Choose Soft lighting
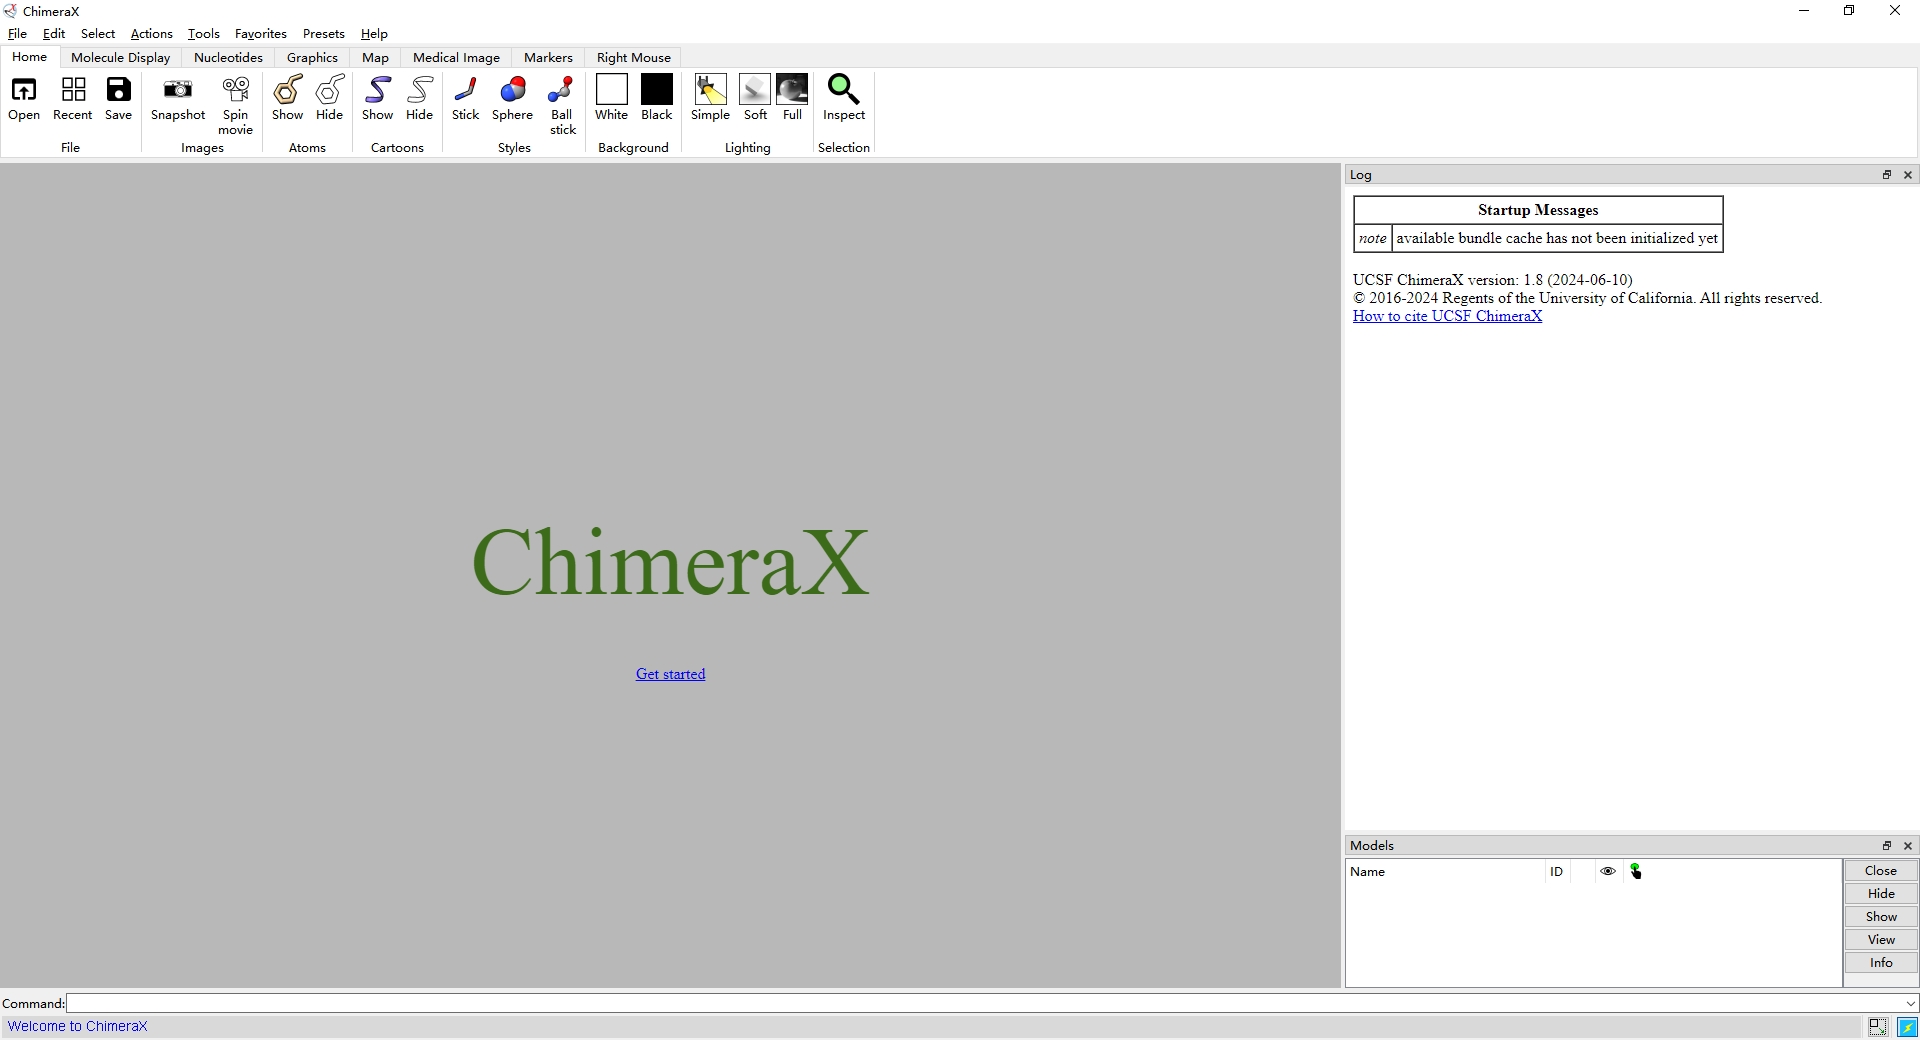 pyautogui.click(x=756, y=98)
